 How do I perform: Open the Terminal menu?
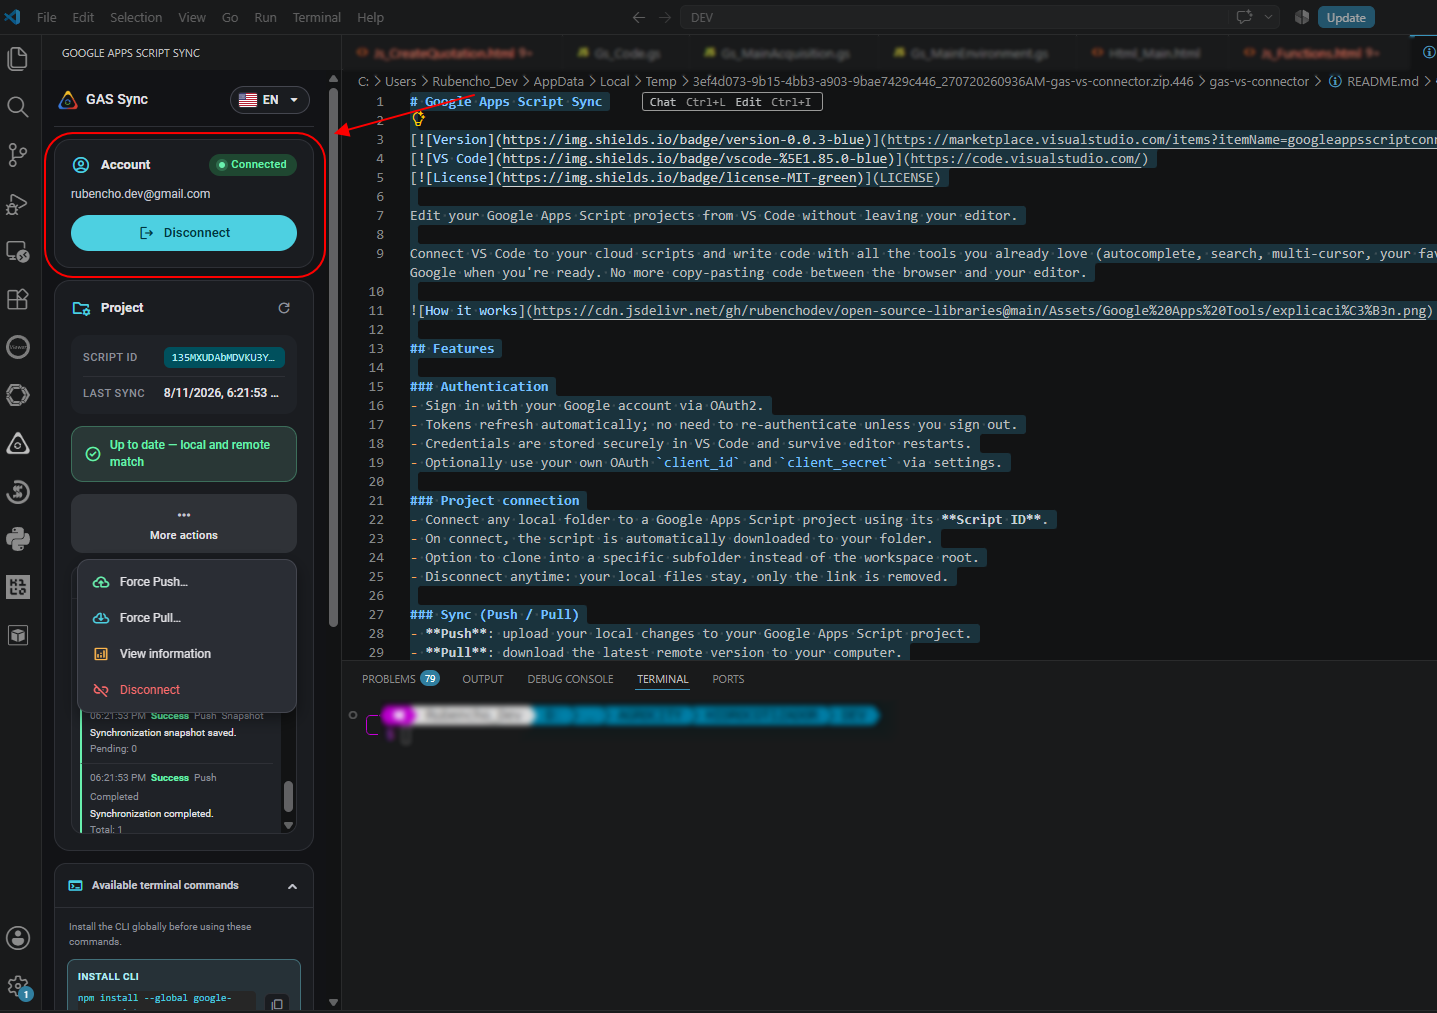(x=316, y=17)
